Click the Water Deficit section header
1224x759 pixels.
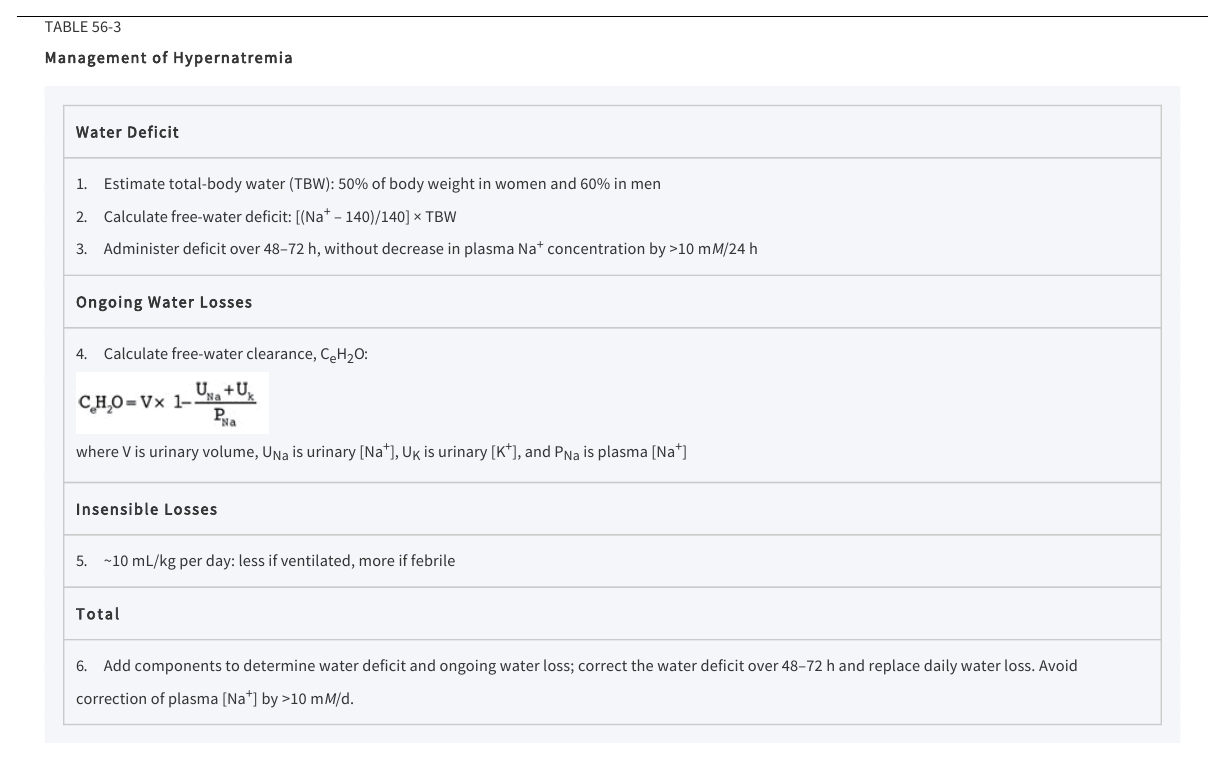(x=127, y=132)
